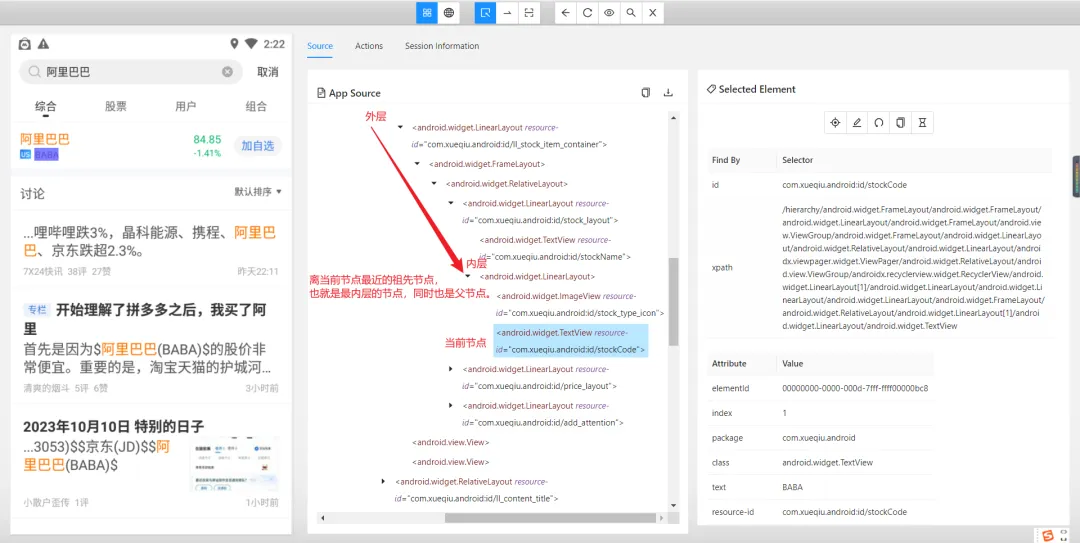The height and width of the screenshot is (543, 1080).
Task: Click the location status icon on phone
Action: 234,44
